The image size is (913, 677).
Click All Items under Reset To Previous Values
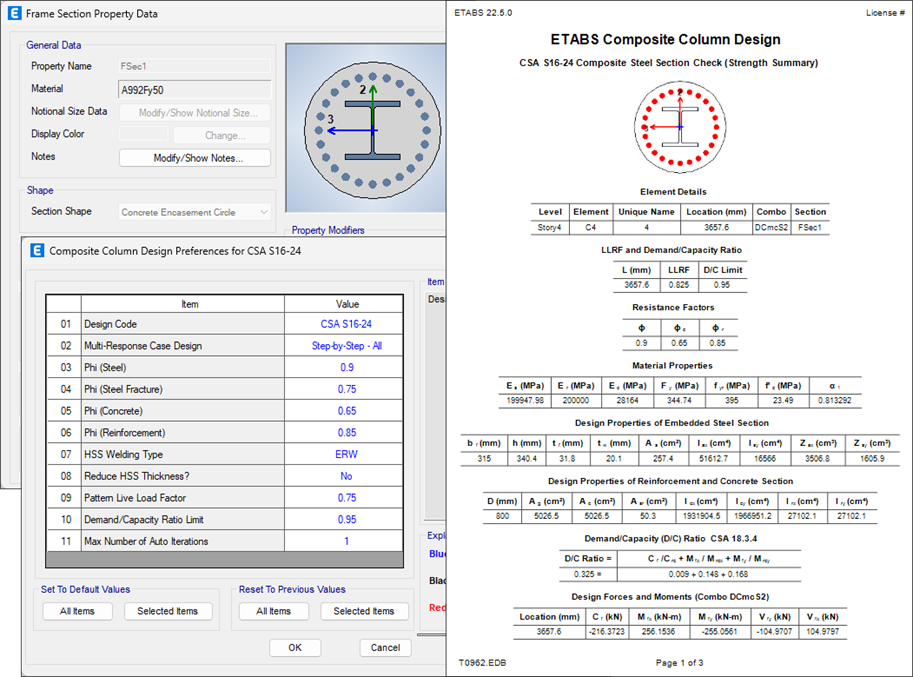pos(274,611)
